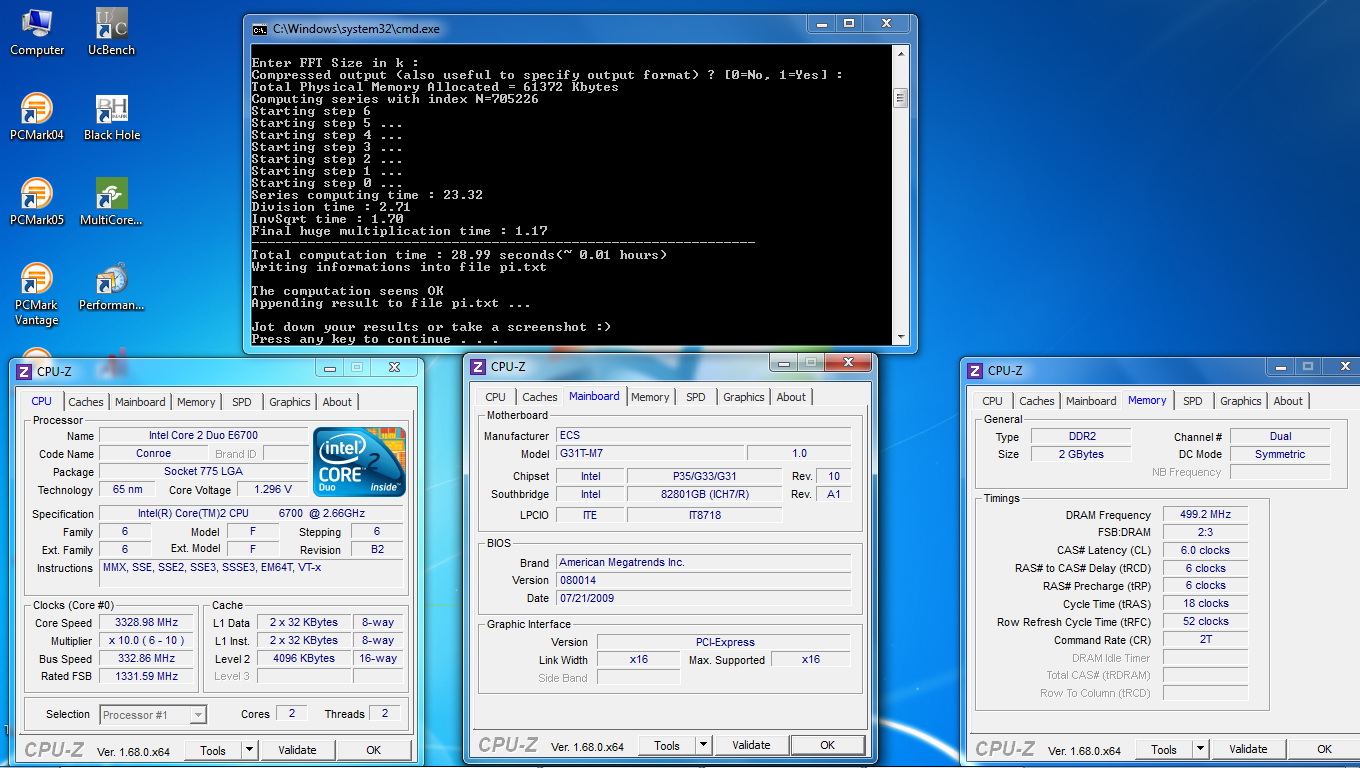
Task: Open the Caches tab in left CPU-Z window
Action: (x=86, y=402)
